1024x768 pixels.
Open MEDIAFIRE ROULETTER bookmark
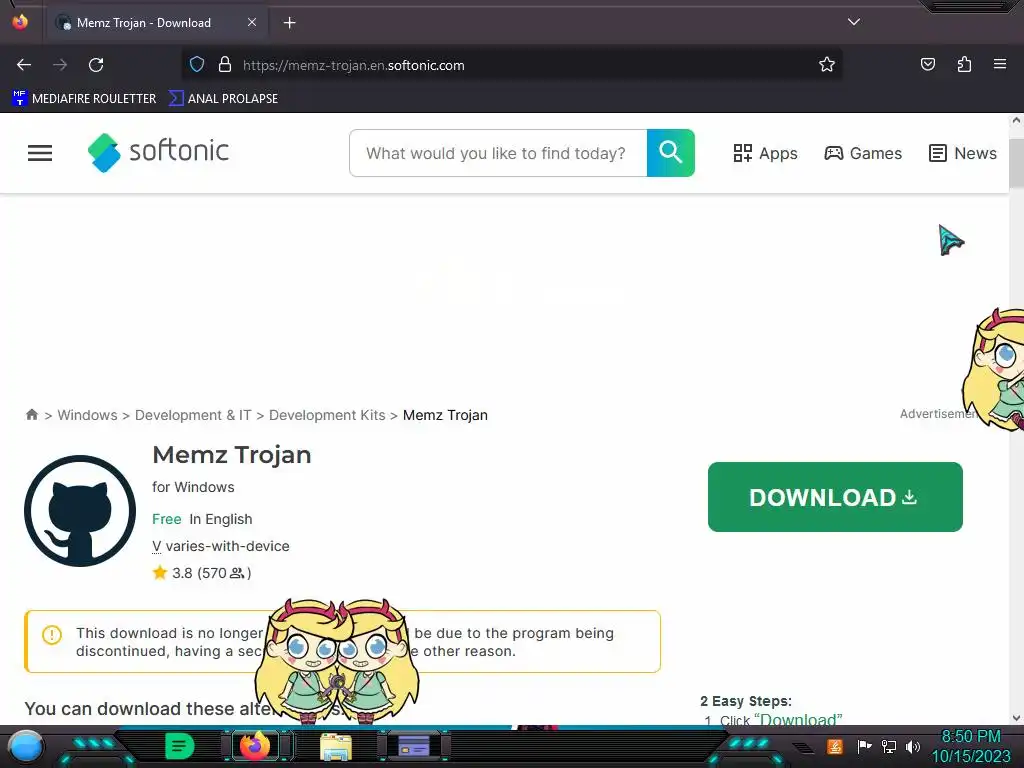(x=84, y=99)
